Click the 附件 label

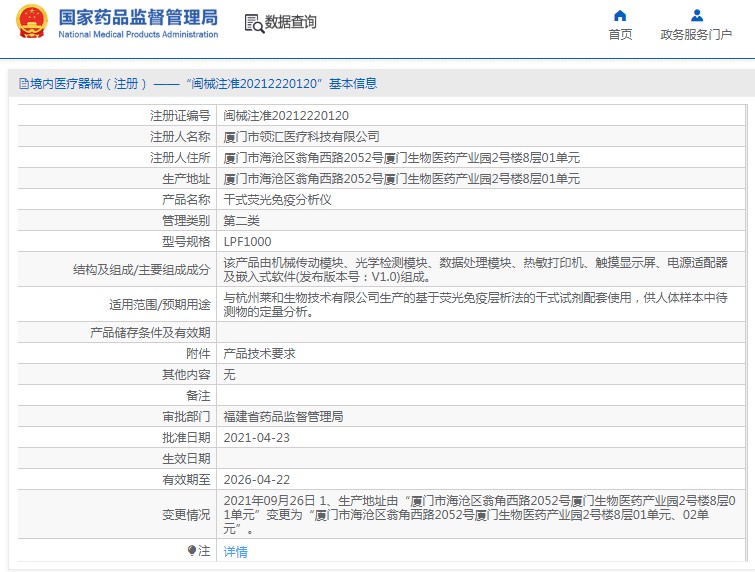(198, 353)
